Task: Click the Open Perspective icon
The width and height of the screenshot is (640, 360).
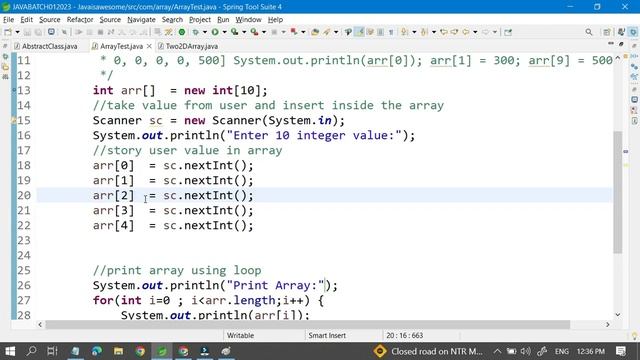Action: coord(607,32)
